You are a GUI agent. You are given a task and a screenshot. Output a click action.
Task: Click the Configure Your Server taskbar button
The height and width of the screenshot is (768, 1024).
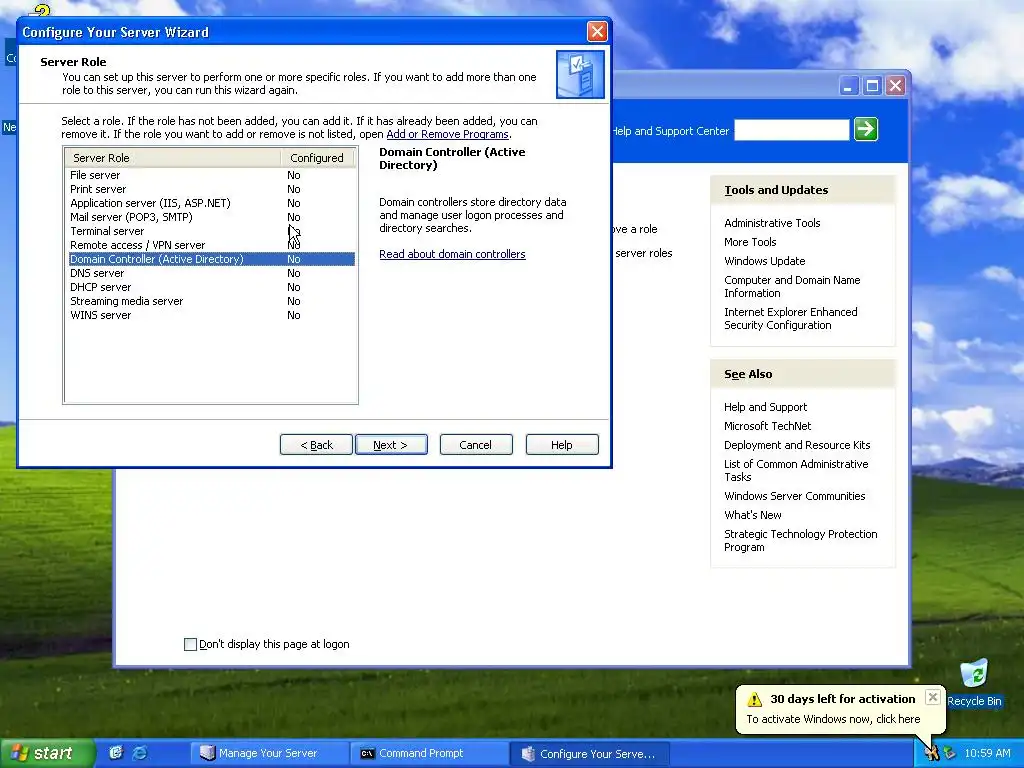[x=589, y=753]
